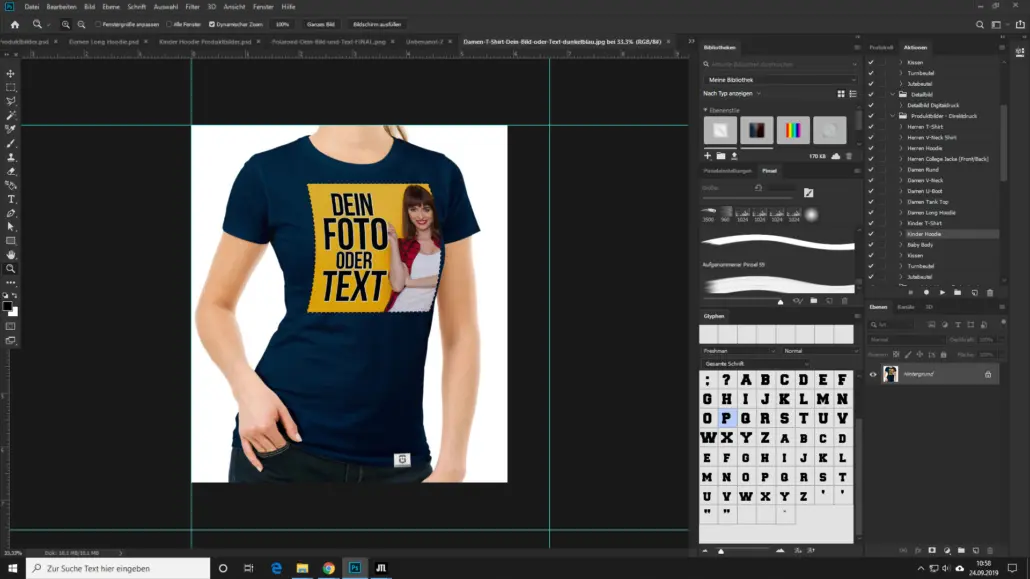
Task: Switch to the Kanäle tab
Action: (905, 307)
